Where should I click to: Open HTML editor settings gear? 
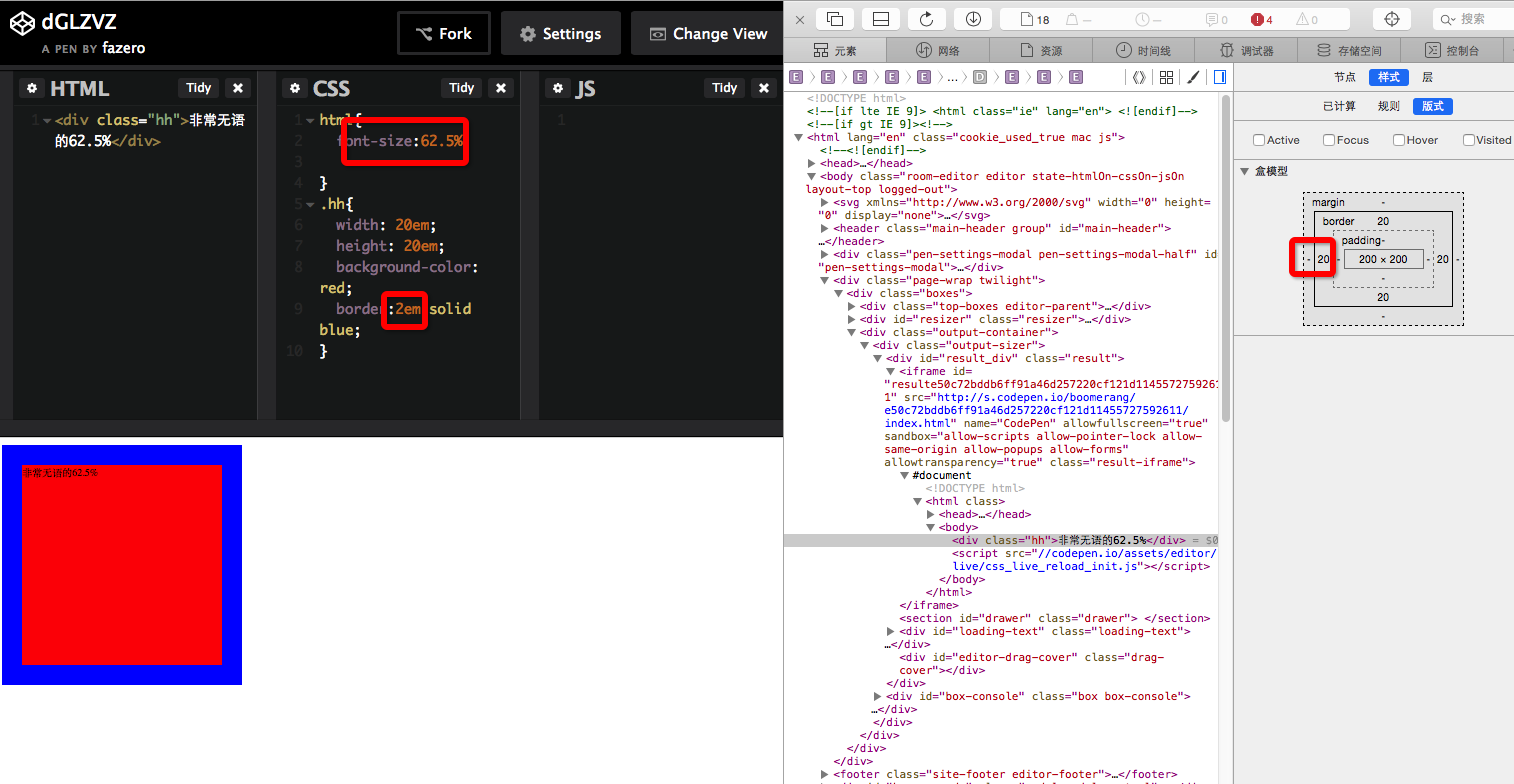pos(32,89)
